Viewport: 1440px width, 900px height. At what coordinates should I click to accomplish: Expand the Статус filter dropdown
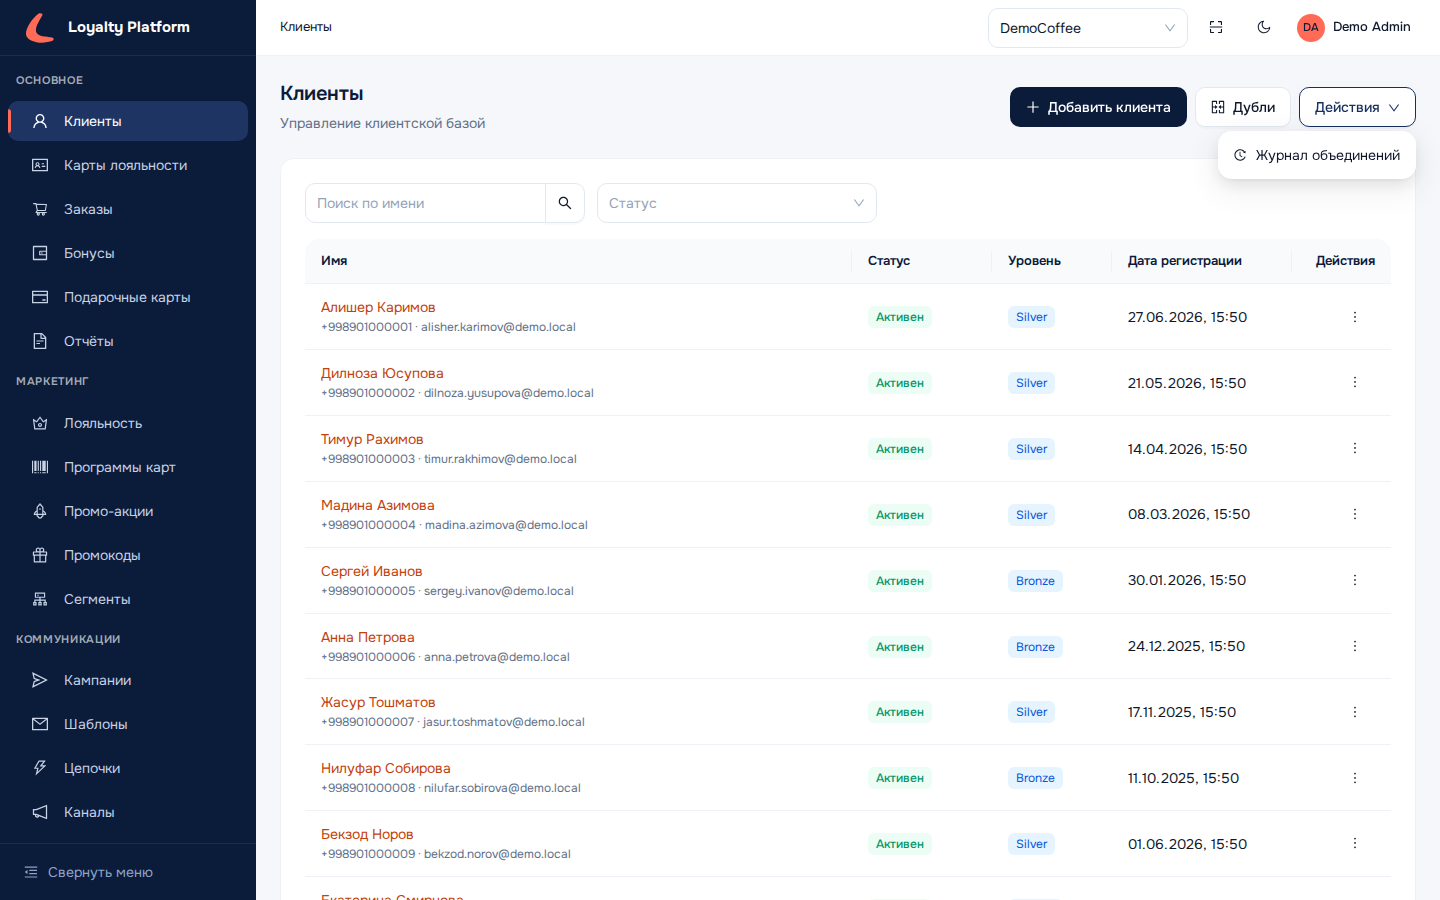[x=736, y=203]
